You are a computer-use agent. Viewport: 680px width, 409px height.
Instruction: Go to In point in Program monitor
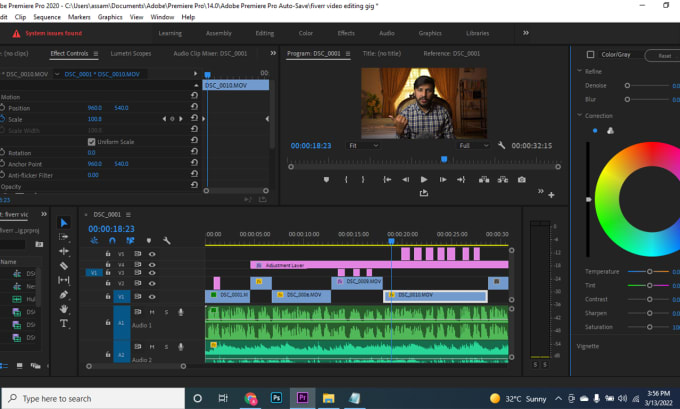pos(387,180)
